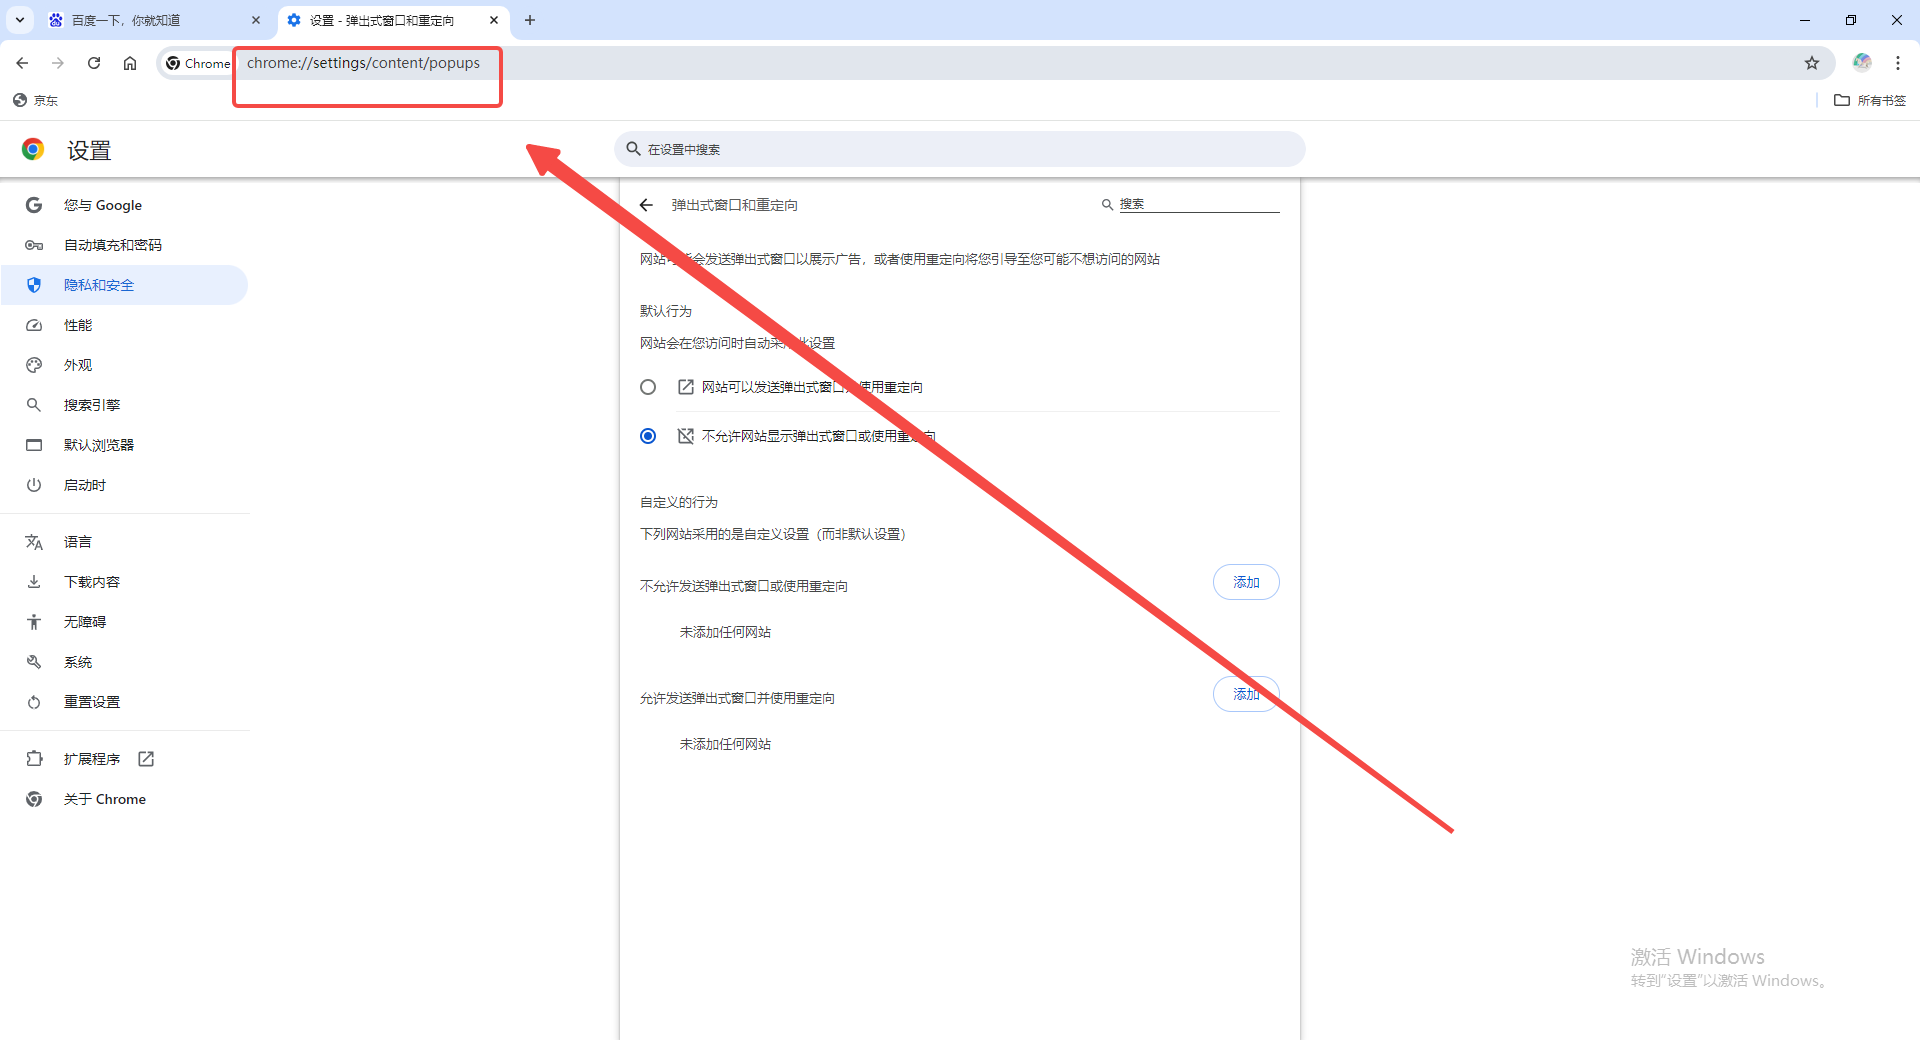Open the tab search dropdown arrow
Screen dimensions: 1920x1040
tap(20, 20)
